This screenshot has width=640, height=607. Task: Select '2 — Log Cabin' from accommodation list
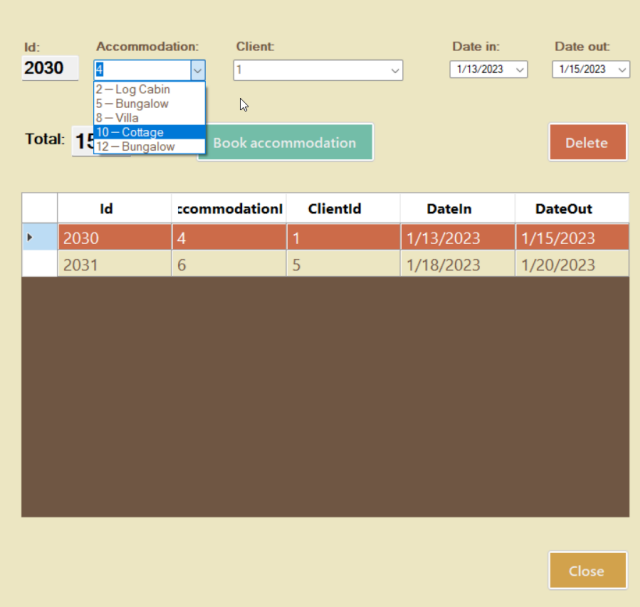click(x=149, y=89)
